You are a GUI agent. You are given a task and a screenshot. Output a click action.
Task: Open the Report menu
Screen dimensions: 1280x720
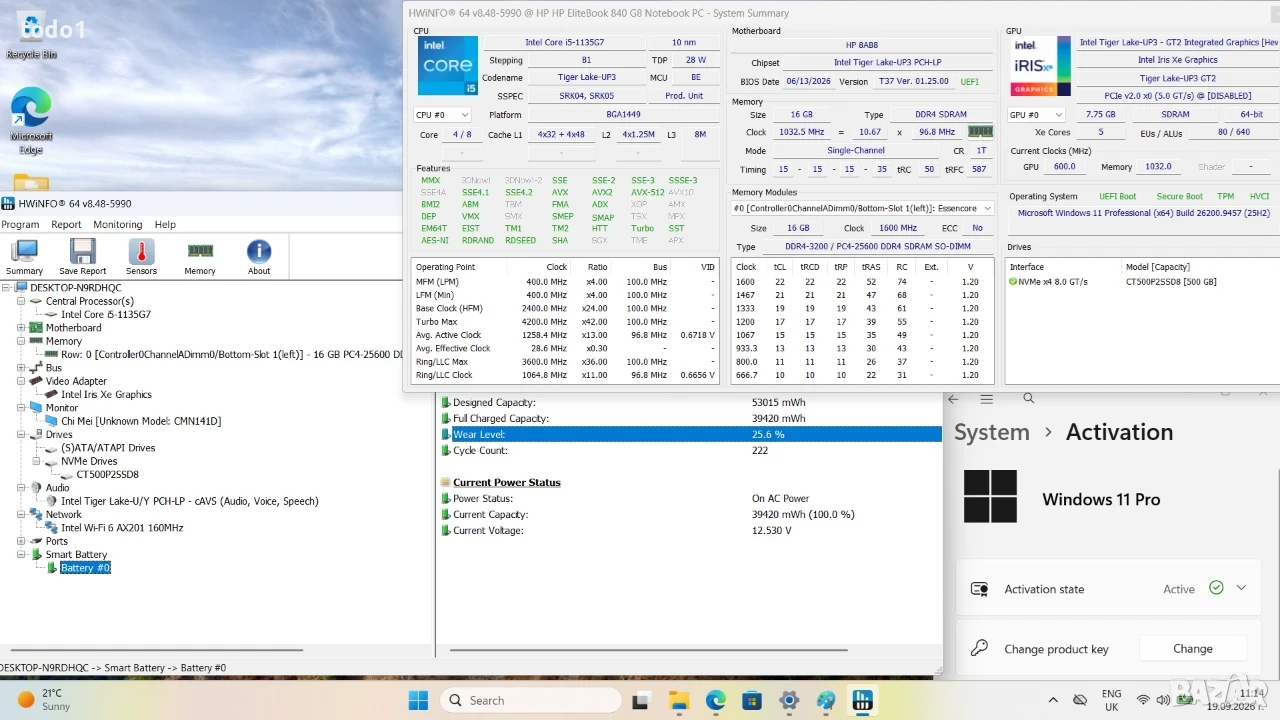(x=66, y=224)
